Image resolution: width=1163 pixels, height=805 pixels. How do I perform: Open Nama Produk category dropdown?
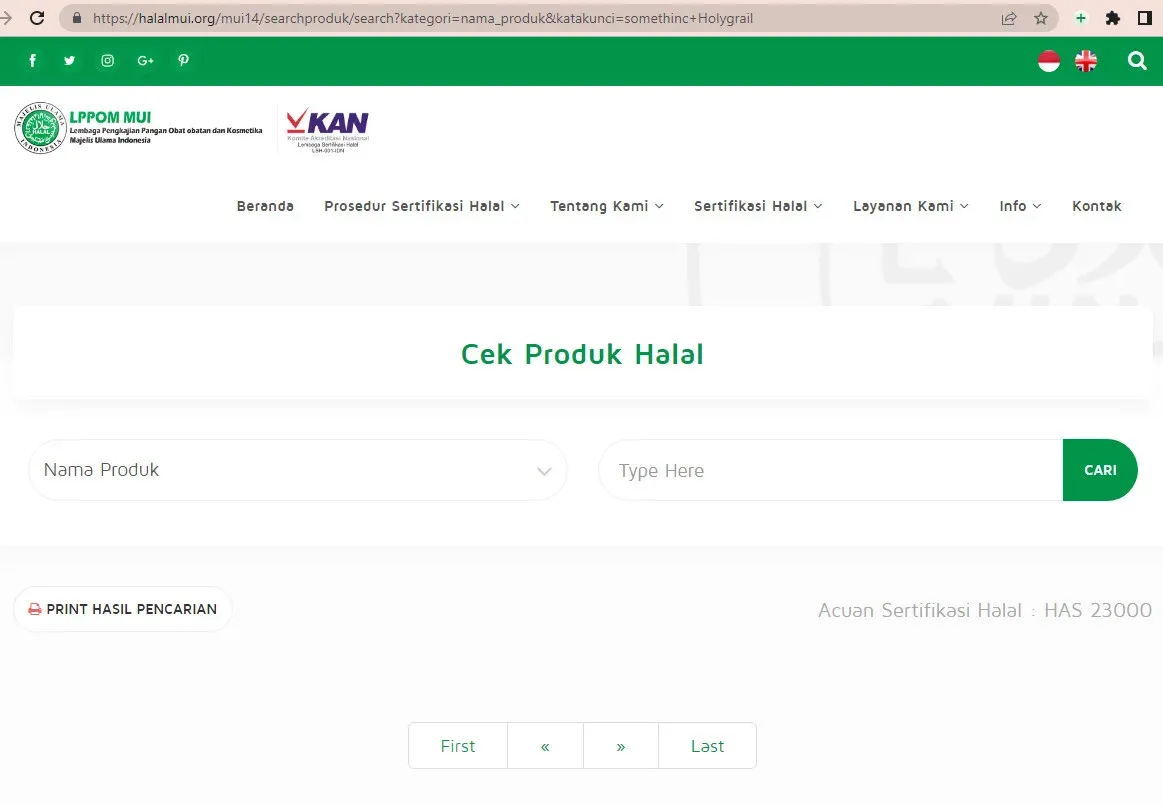click(x=297, y=470)
